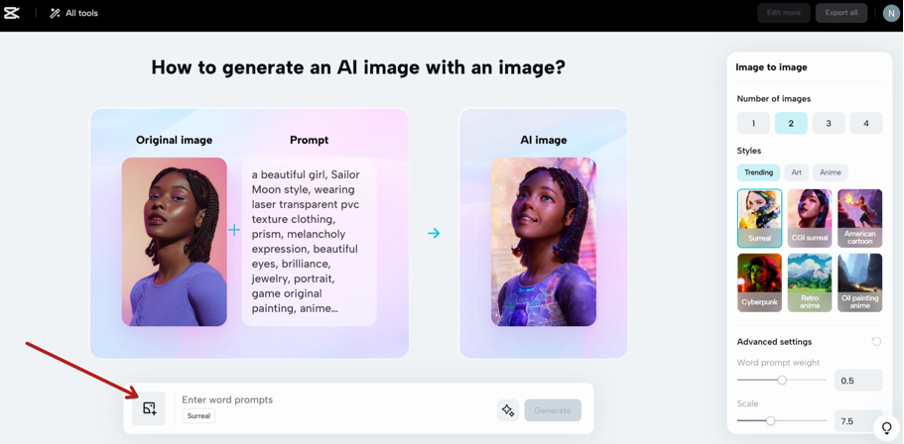Select the Cyberpunk style thumbnail
The height and width of the screenshot is (444, 904).
pos(759,283)
